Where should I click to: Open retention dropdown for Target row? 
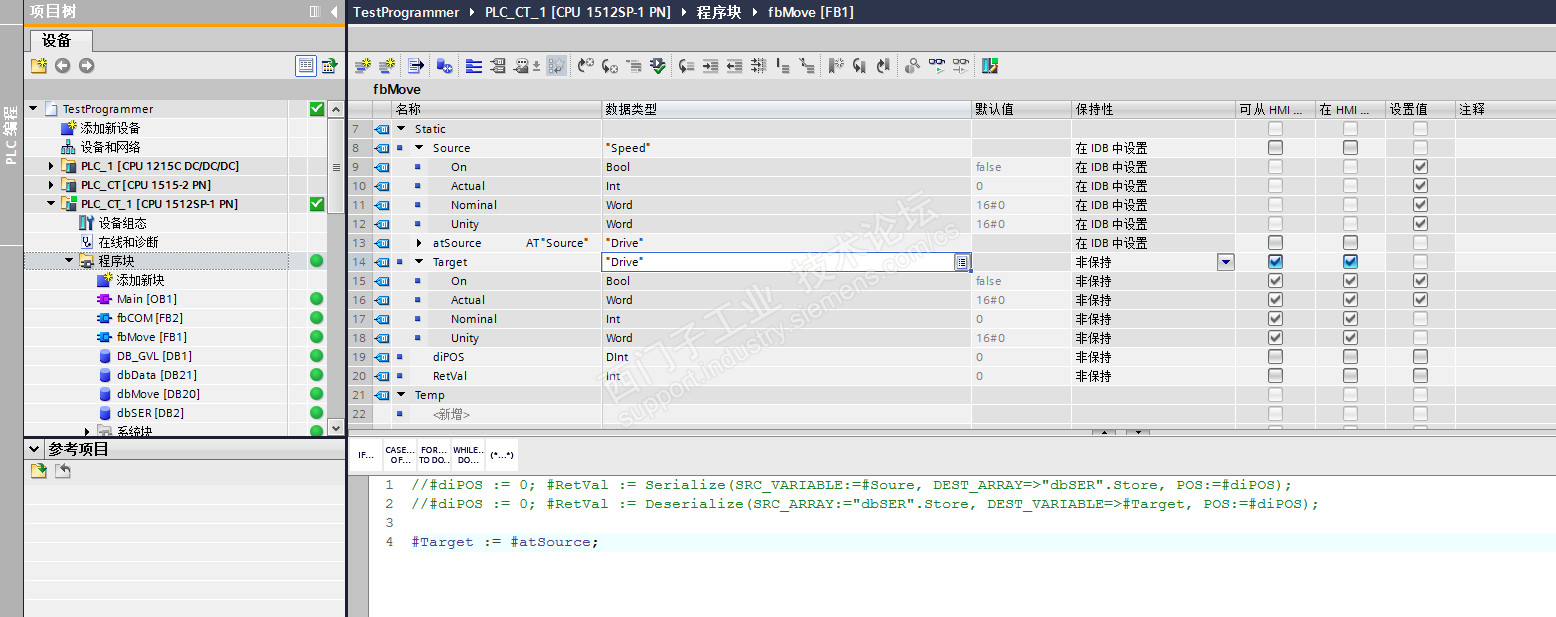(x=1225, y=262)
